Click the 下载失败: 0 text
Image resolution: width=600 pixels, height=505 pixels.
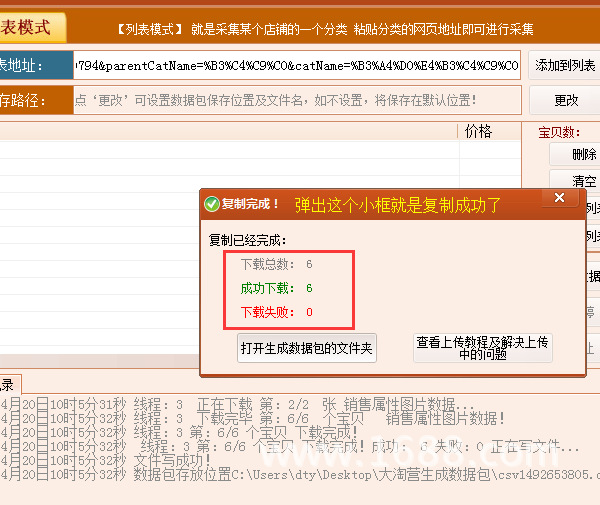pos(276,312)
